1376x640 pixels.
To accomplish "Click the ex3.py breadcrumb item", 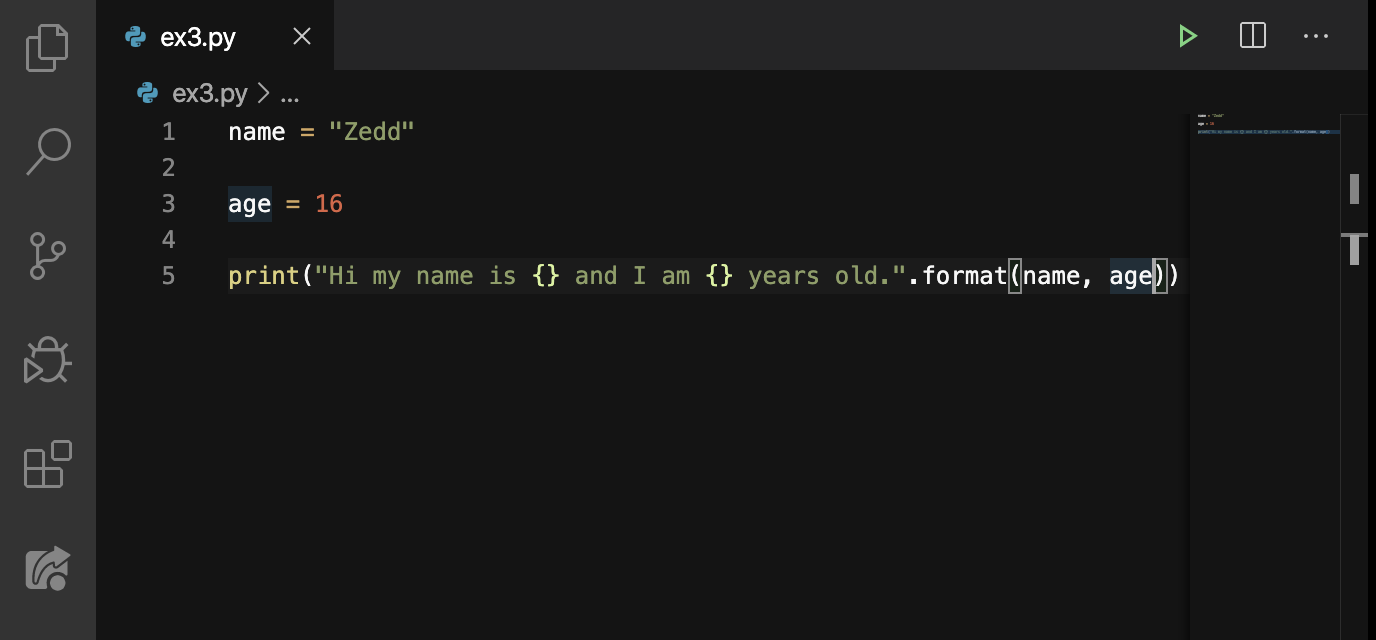I will click(x=209, y=93).
